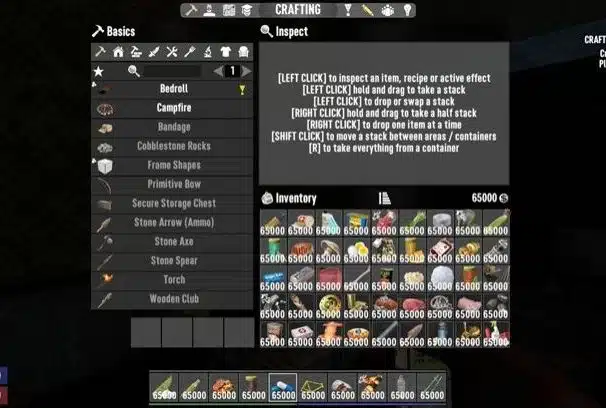Select the crossed tools category

click(x=172, y=52)
